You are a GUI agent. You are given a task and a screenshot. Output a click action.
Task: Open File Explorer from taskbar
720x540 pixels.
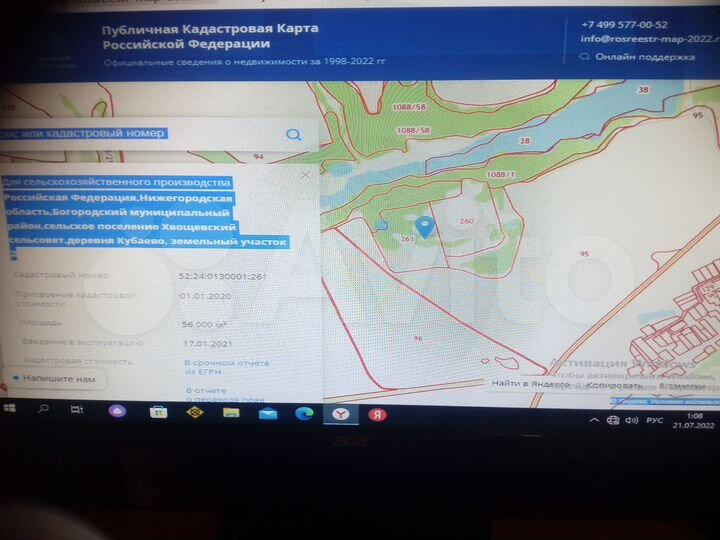coord(231,413)
